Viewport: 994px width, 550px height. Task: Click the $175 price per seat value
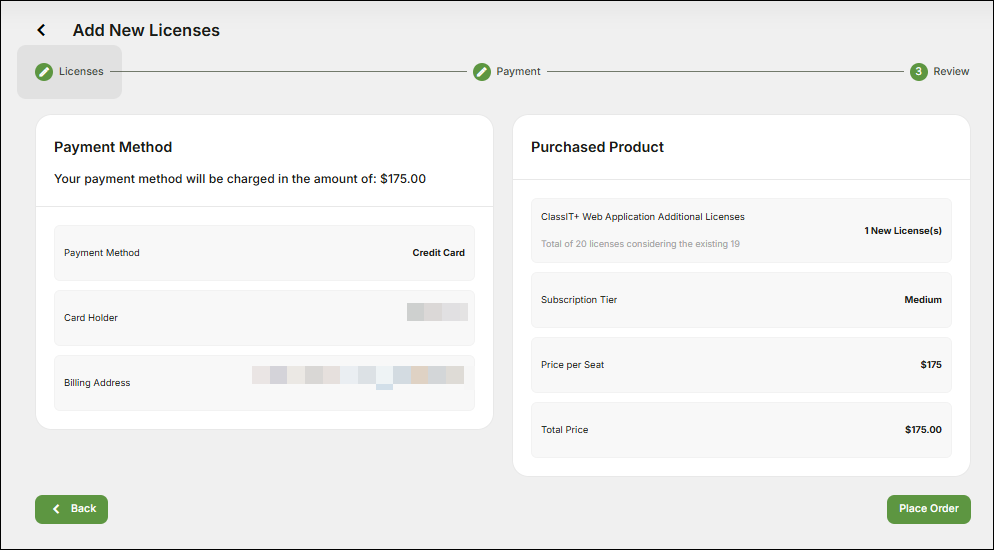[931, 365]
